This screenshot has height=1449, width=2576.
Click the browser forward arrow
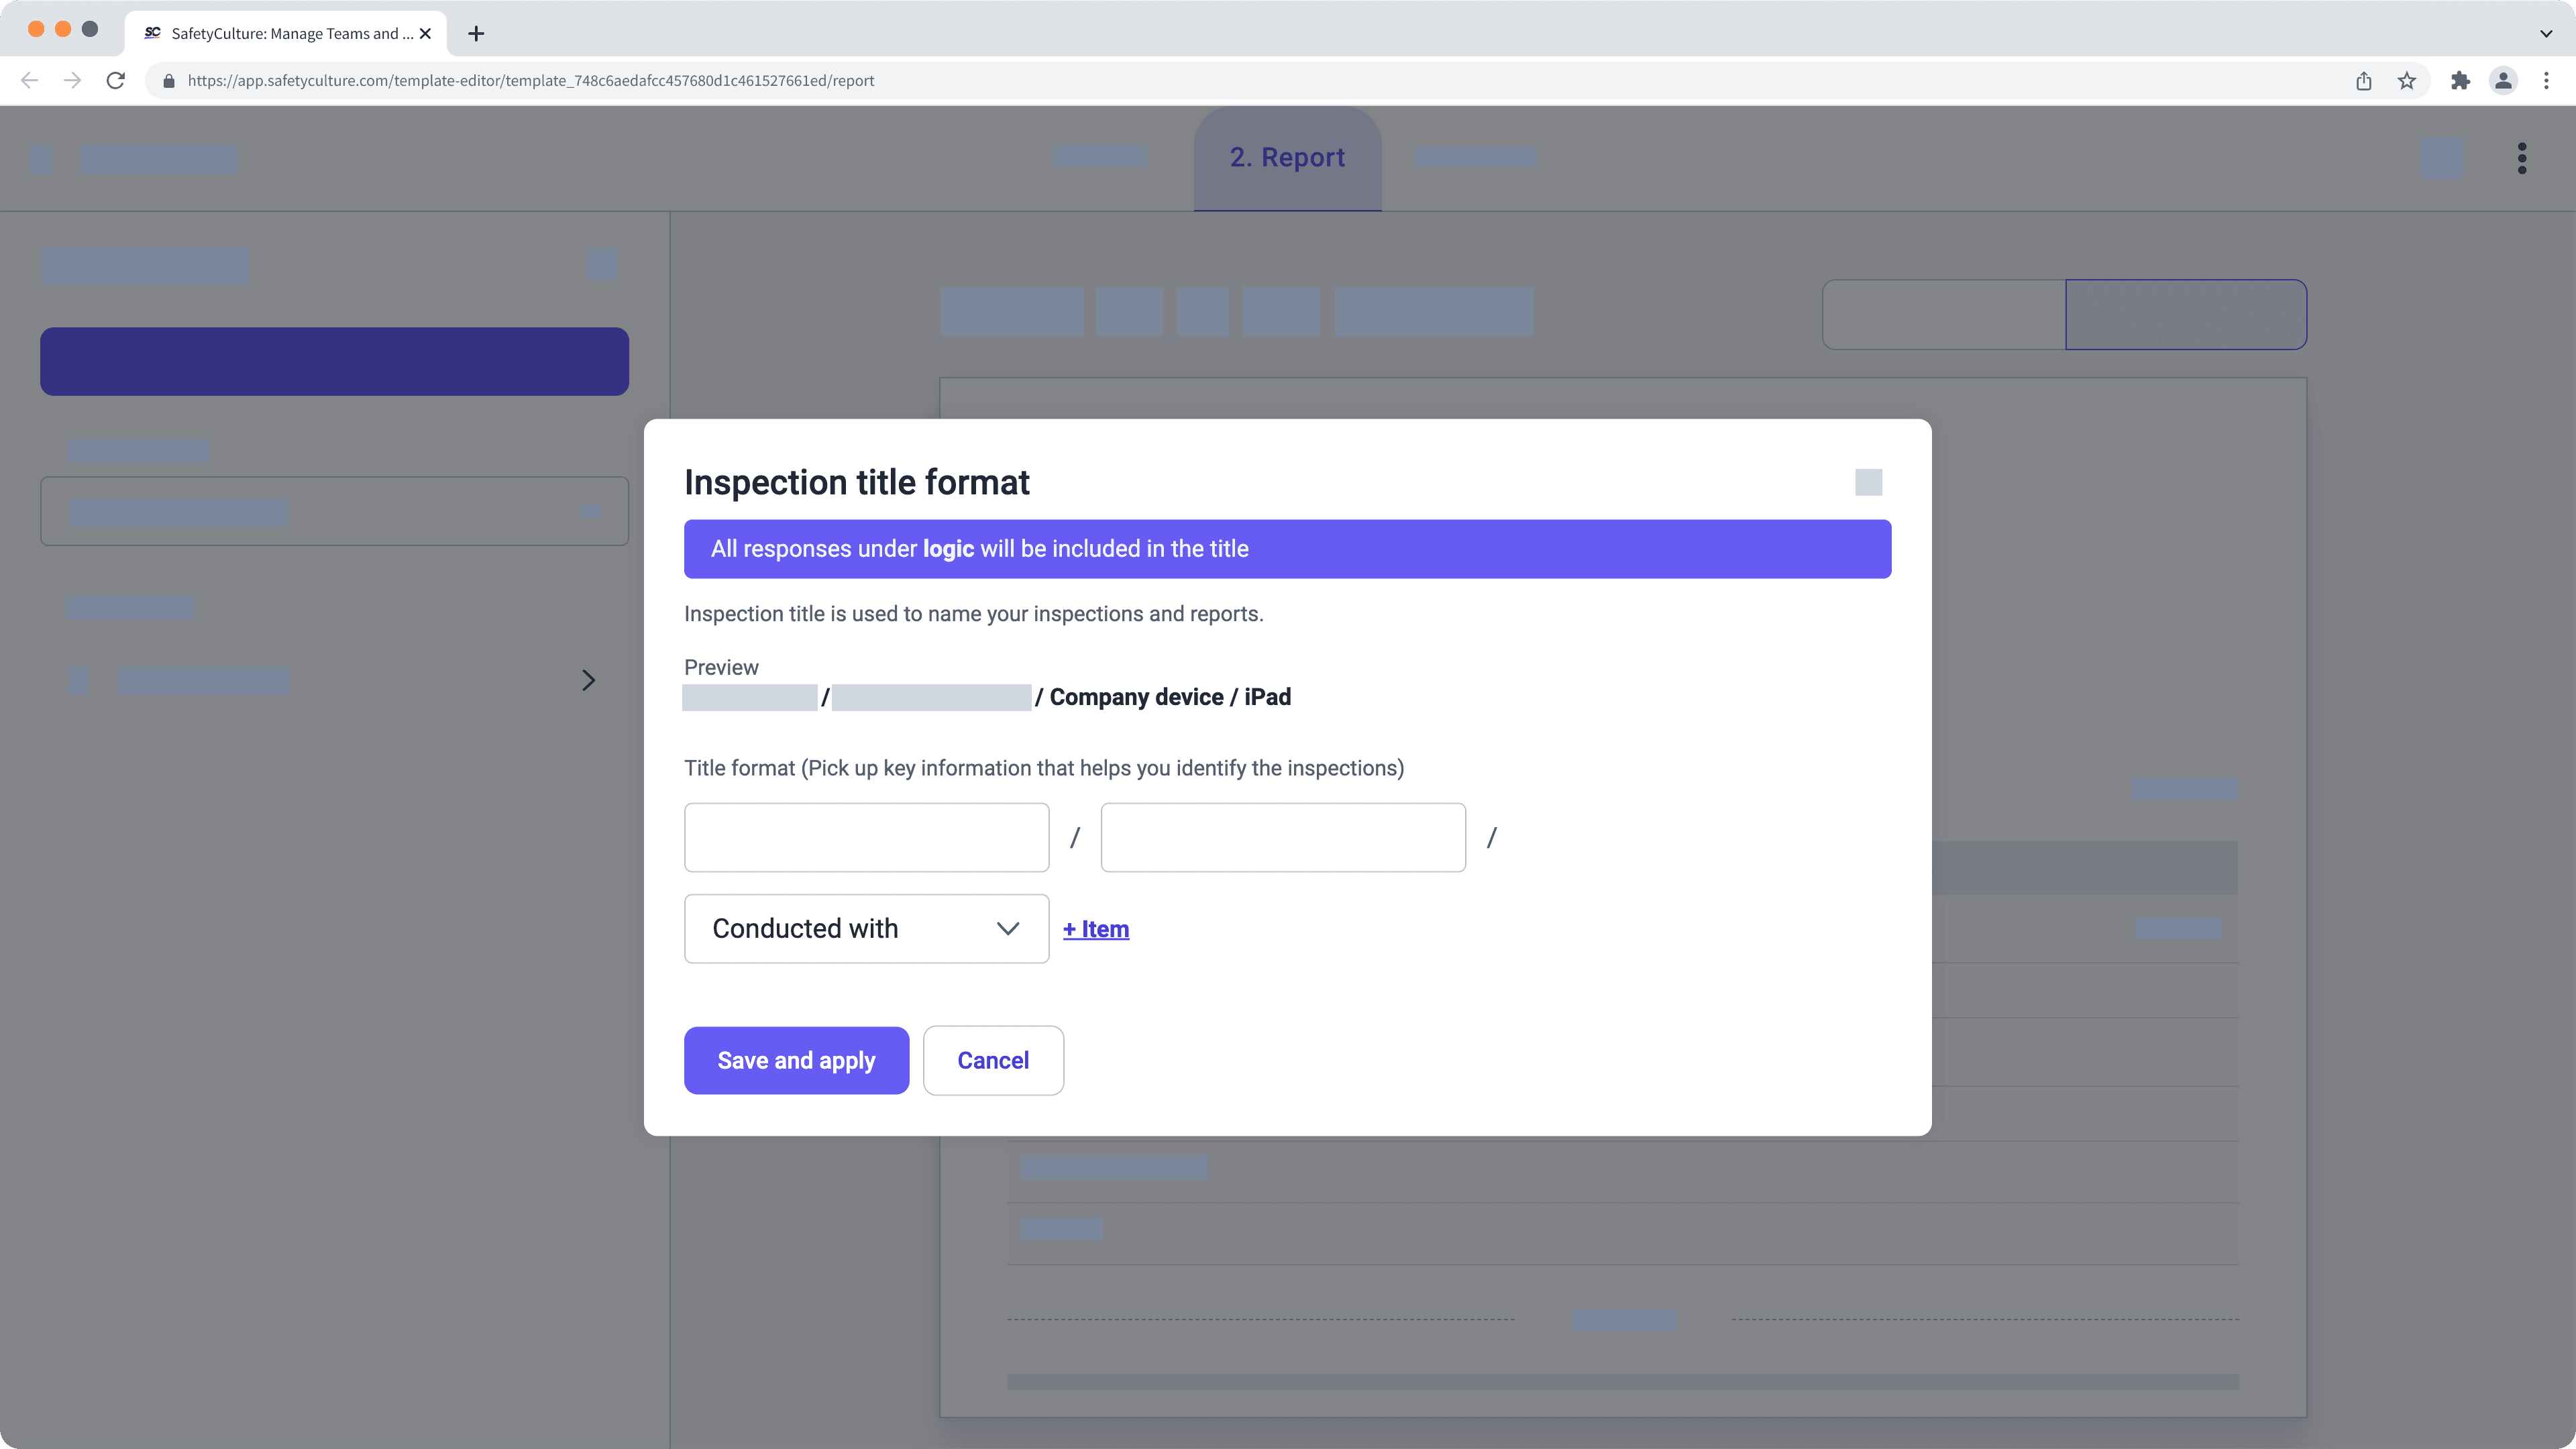[72, 81]
